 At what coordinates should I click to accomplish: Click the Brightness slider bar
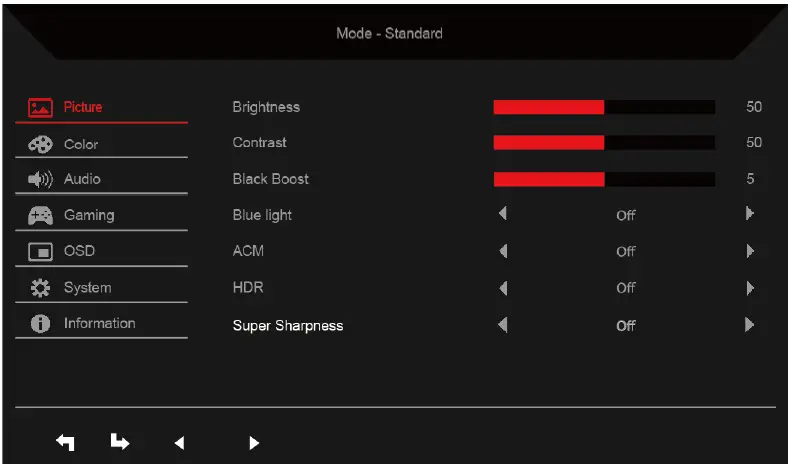coord(604,107)
